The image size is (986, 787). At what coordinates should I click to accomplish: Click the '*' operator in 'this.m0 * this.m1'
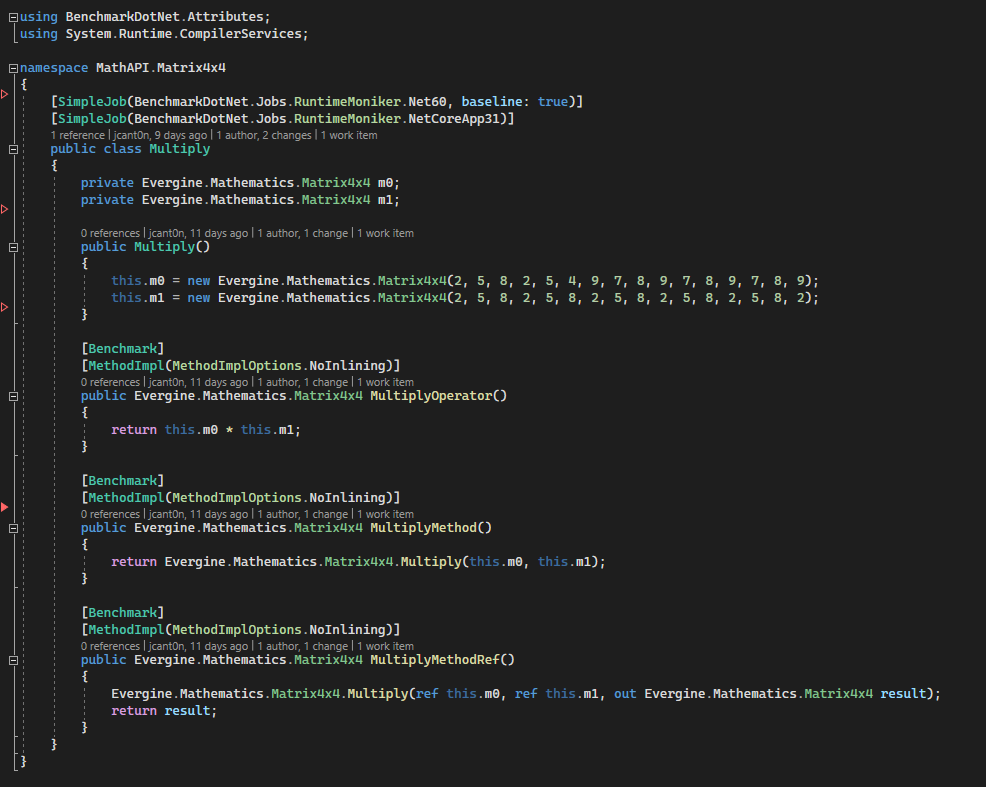tap(230, 431)
